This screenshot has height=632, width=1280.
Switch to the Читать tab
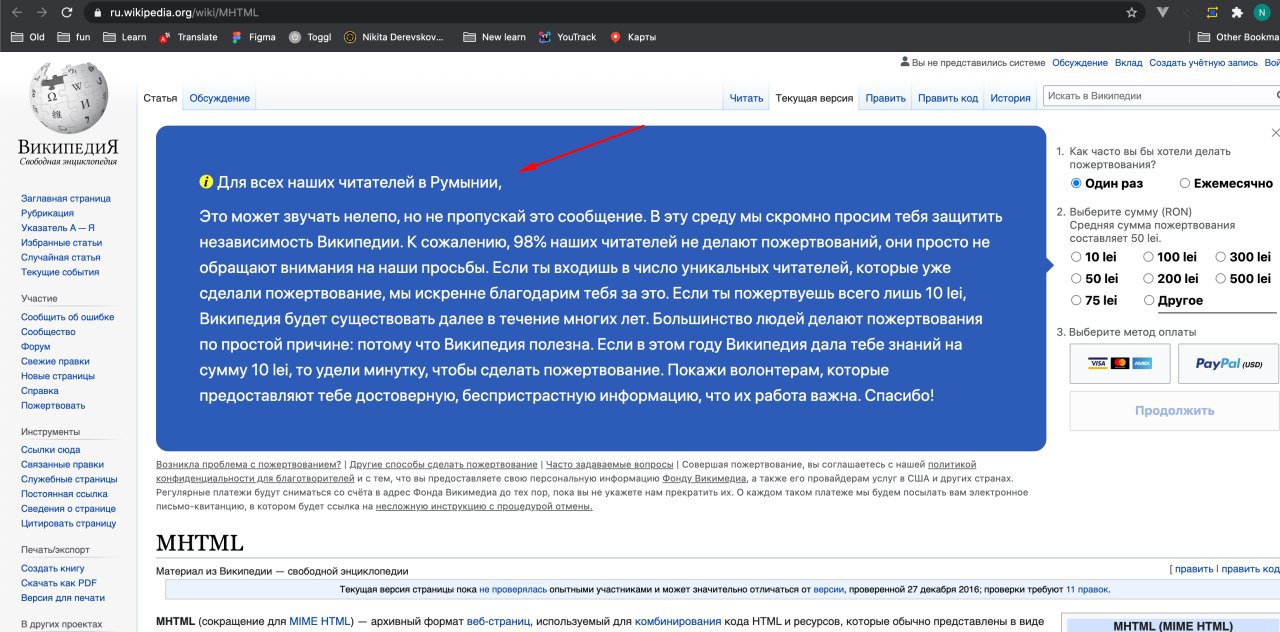[x=746, y=98]
